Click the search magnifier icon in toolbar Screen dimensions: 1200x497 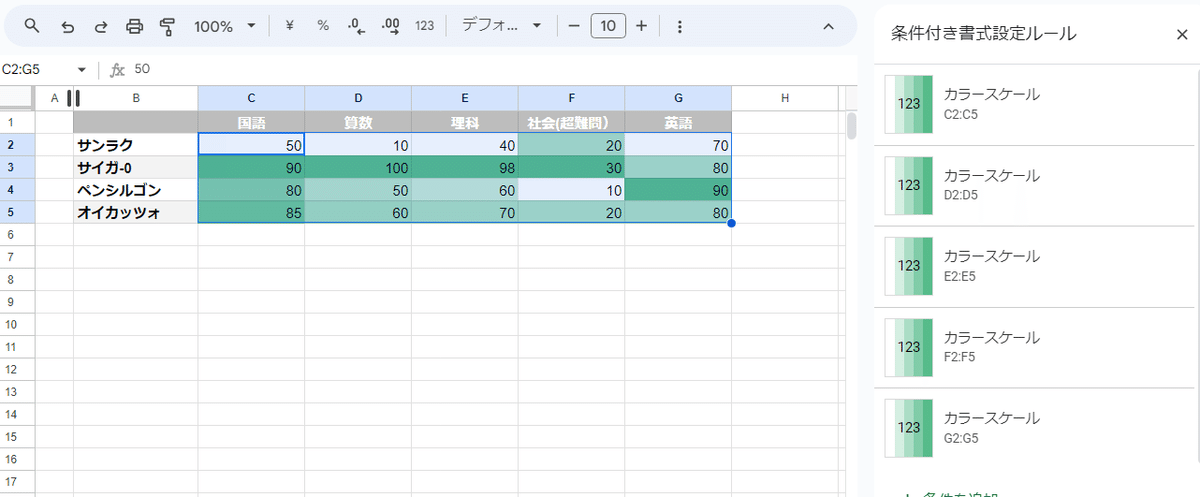tap(33, 26)
